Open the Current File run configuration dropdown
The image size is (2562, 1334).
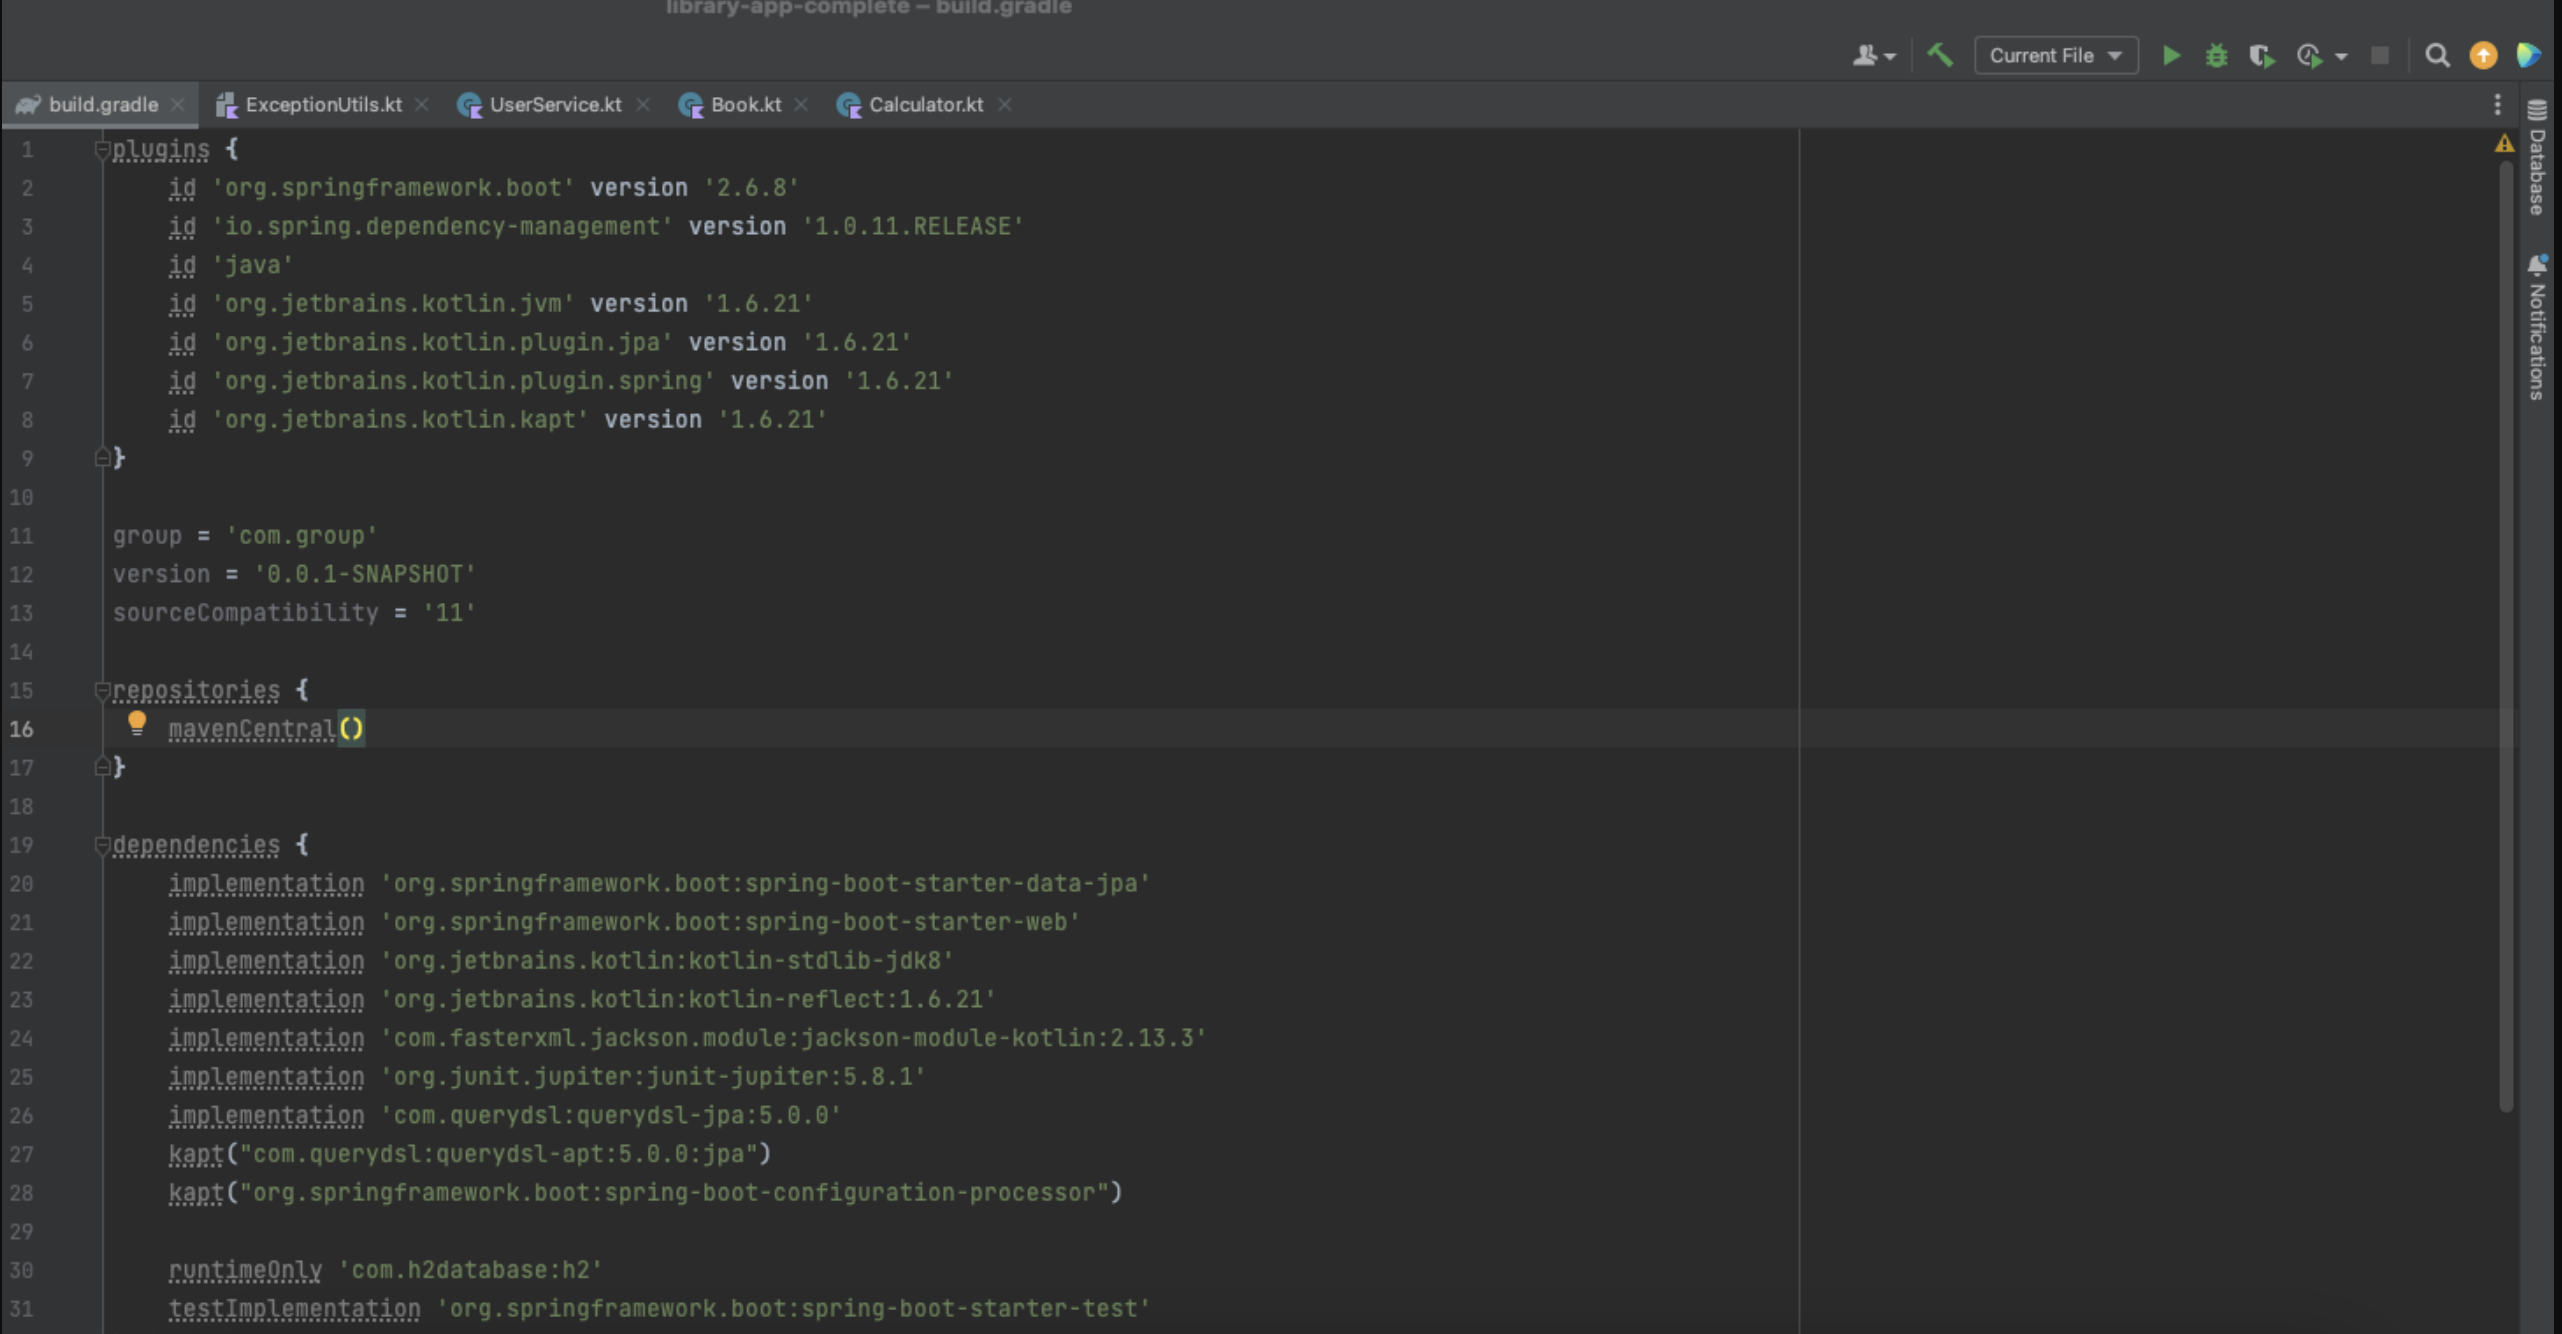point(2056,56)
